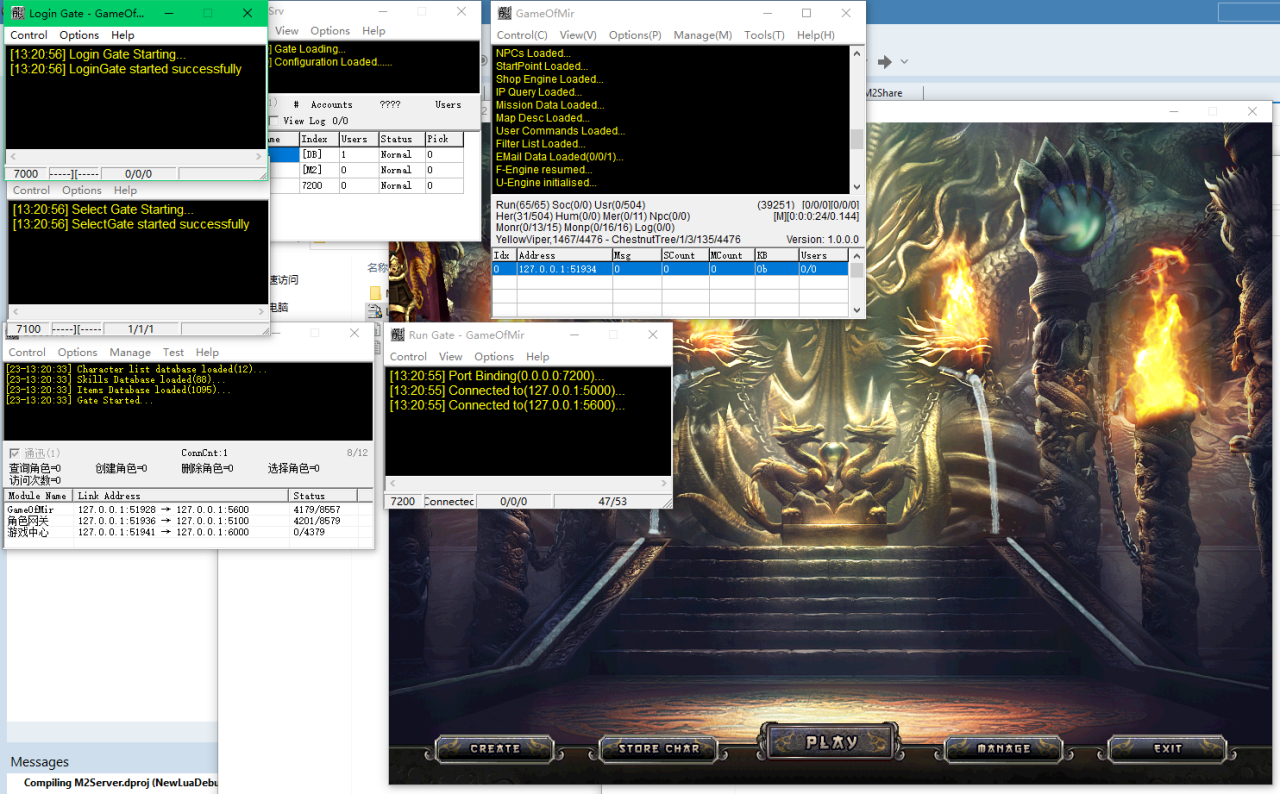Click the 47/53 status panel in Run Gate

point(611,501)
